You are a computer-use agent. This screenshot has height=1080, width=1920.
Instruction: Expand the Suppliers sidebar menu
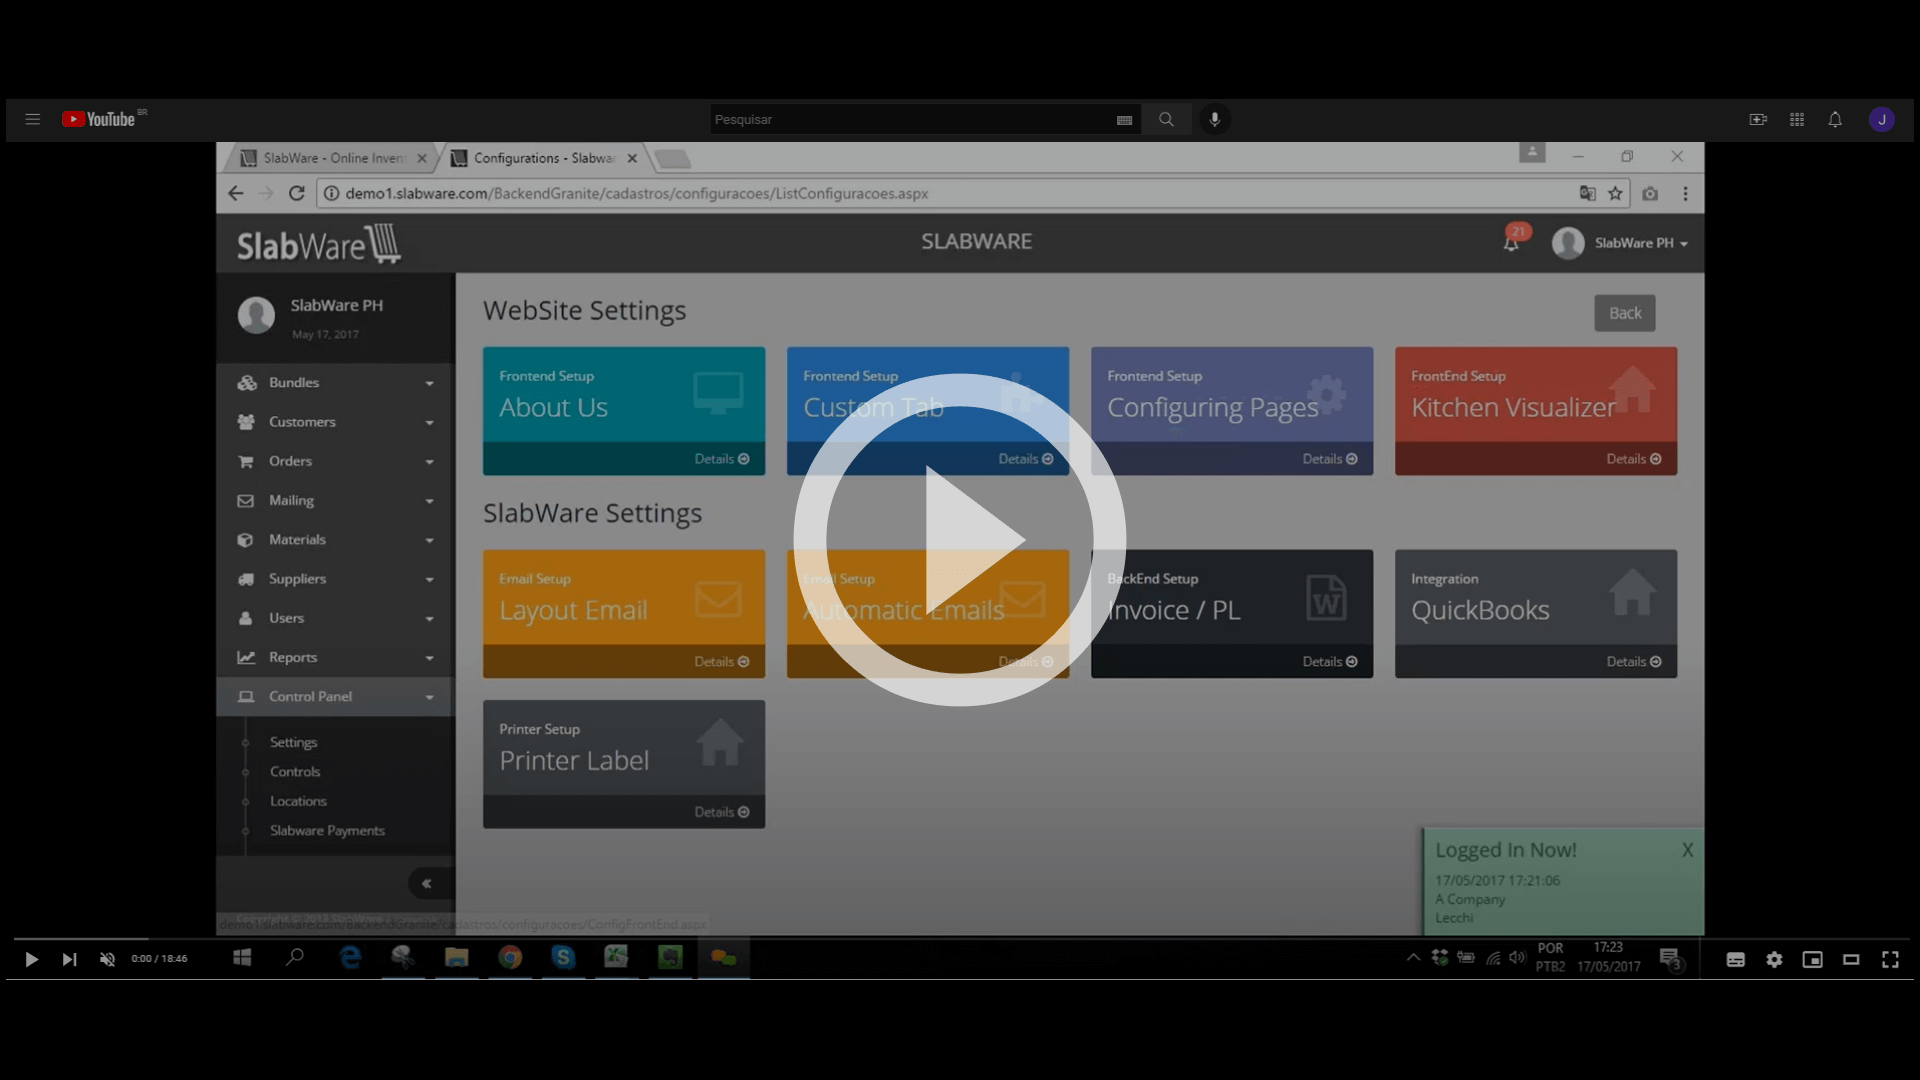tap(335, 579)
